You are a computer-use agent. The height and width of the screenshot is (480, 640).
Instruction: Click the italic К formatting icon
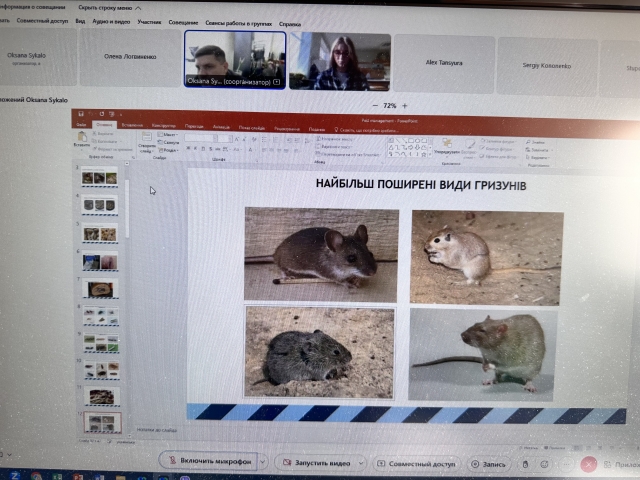196,148
